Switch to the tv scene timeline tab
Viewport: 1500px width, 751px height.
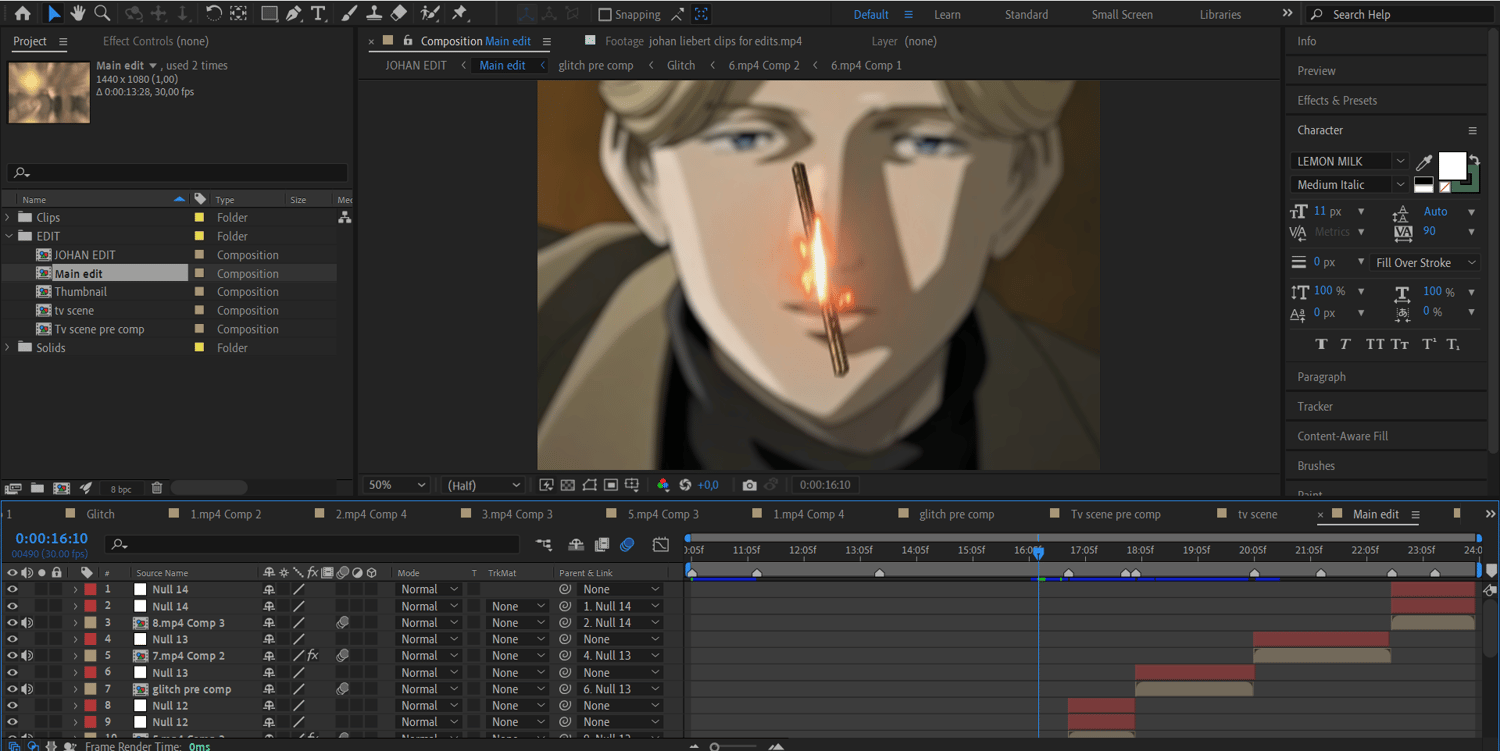(1257, 514)
